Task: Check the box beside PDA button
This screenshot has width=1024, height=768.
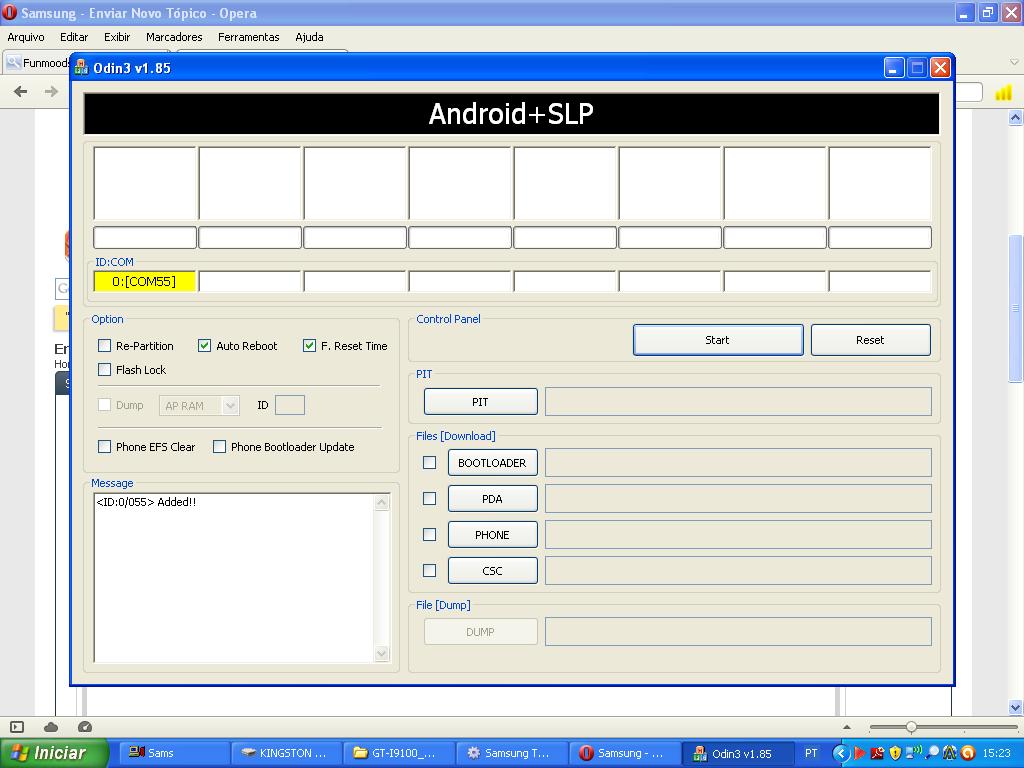Action: pos(430,498)
